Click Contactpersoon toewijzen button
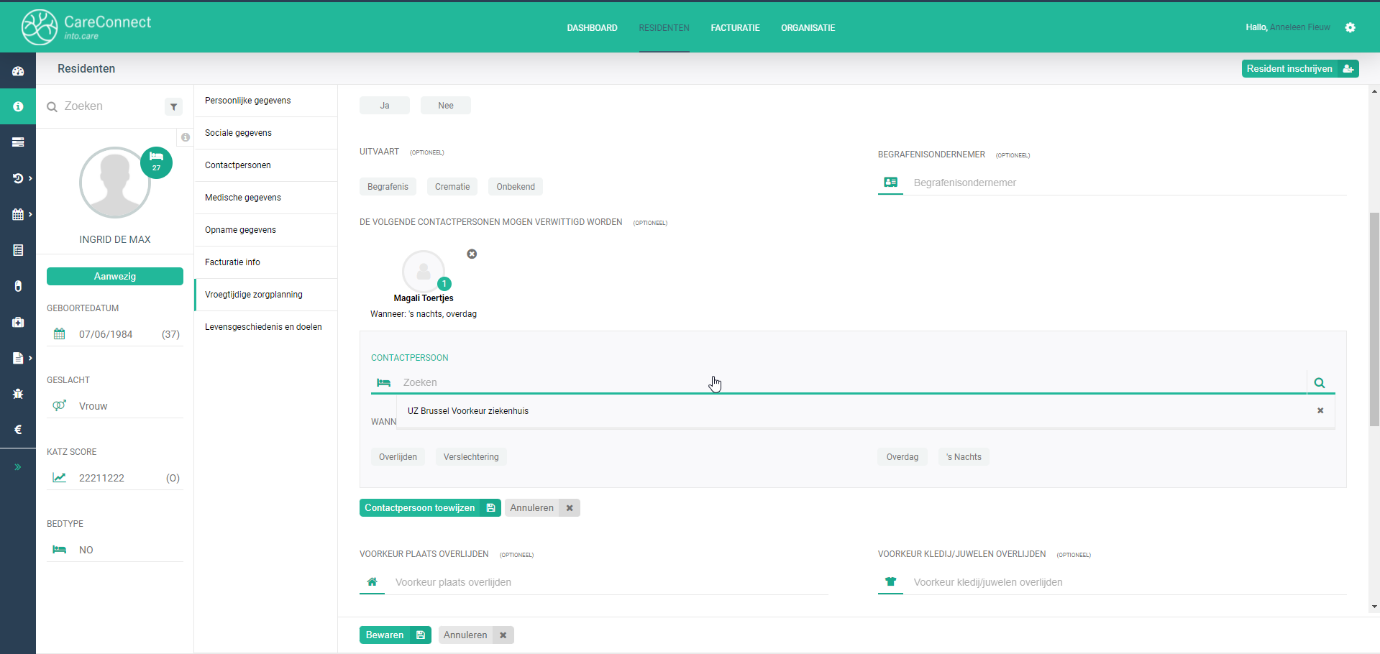1380x654 pixels. click(430, 508)
